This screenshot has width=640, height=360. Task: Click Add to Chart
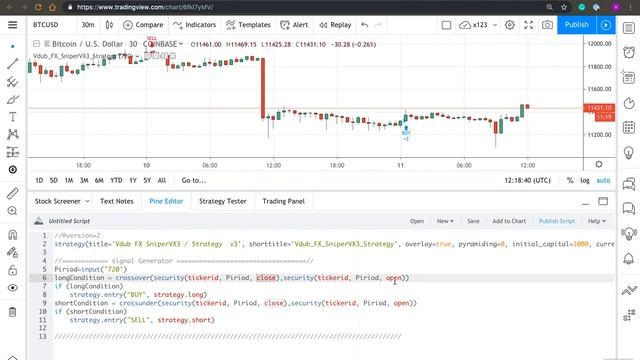click(509, 221)
